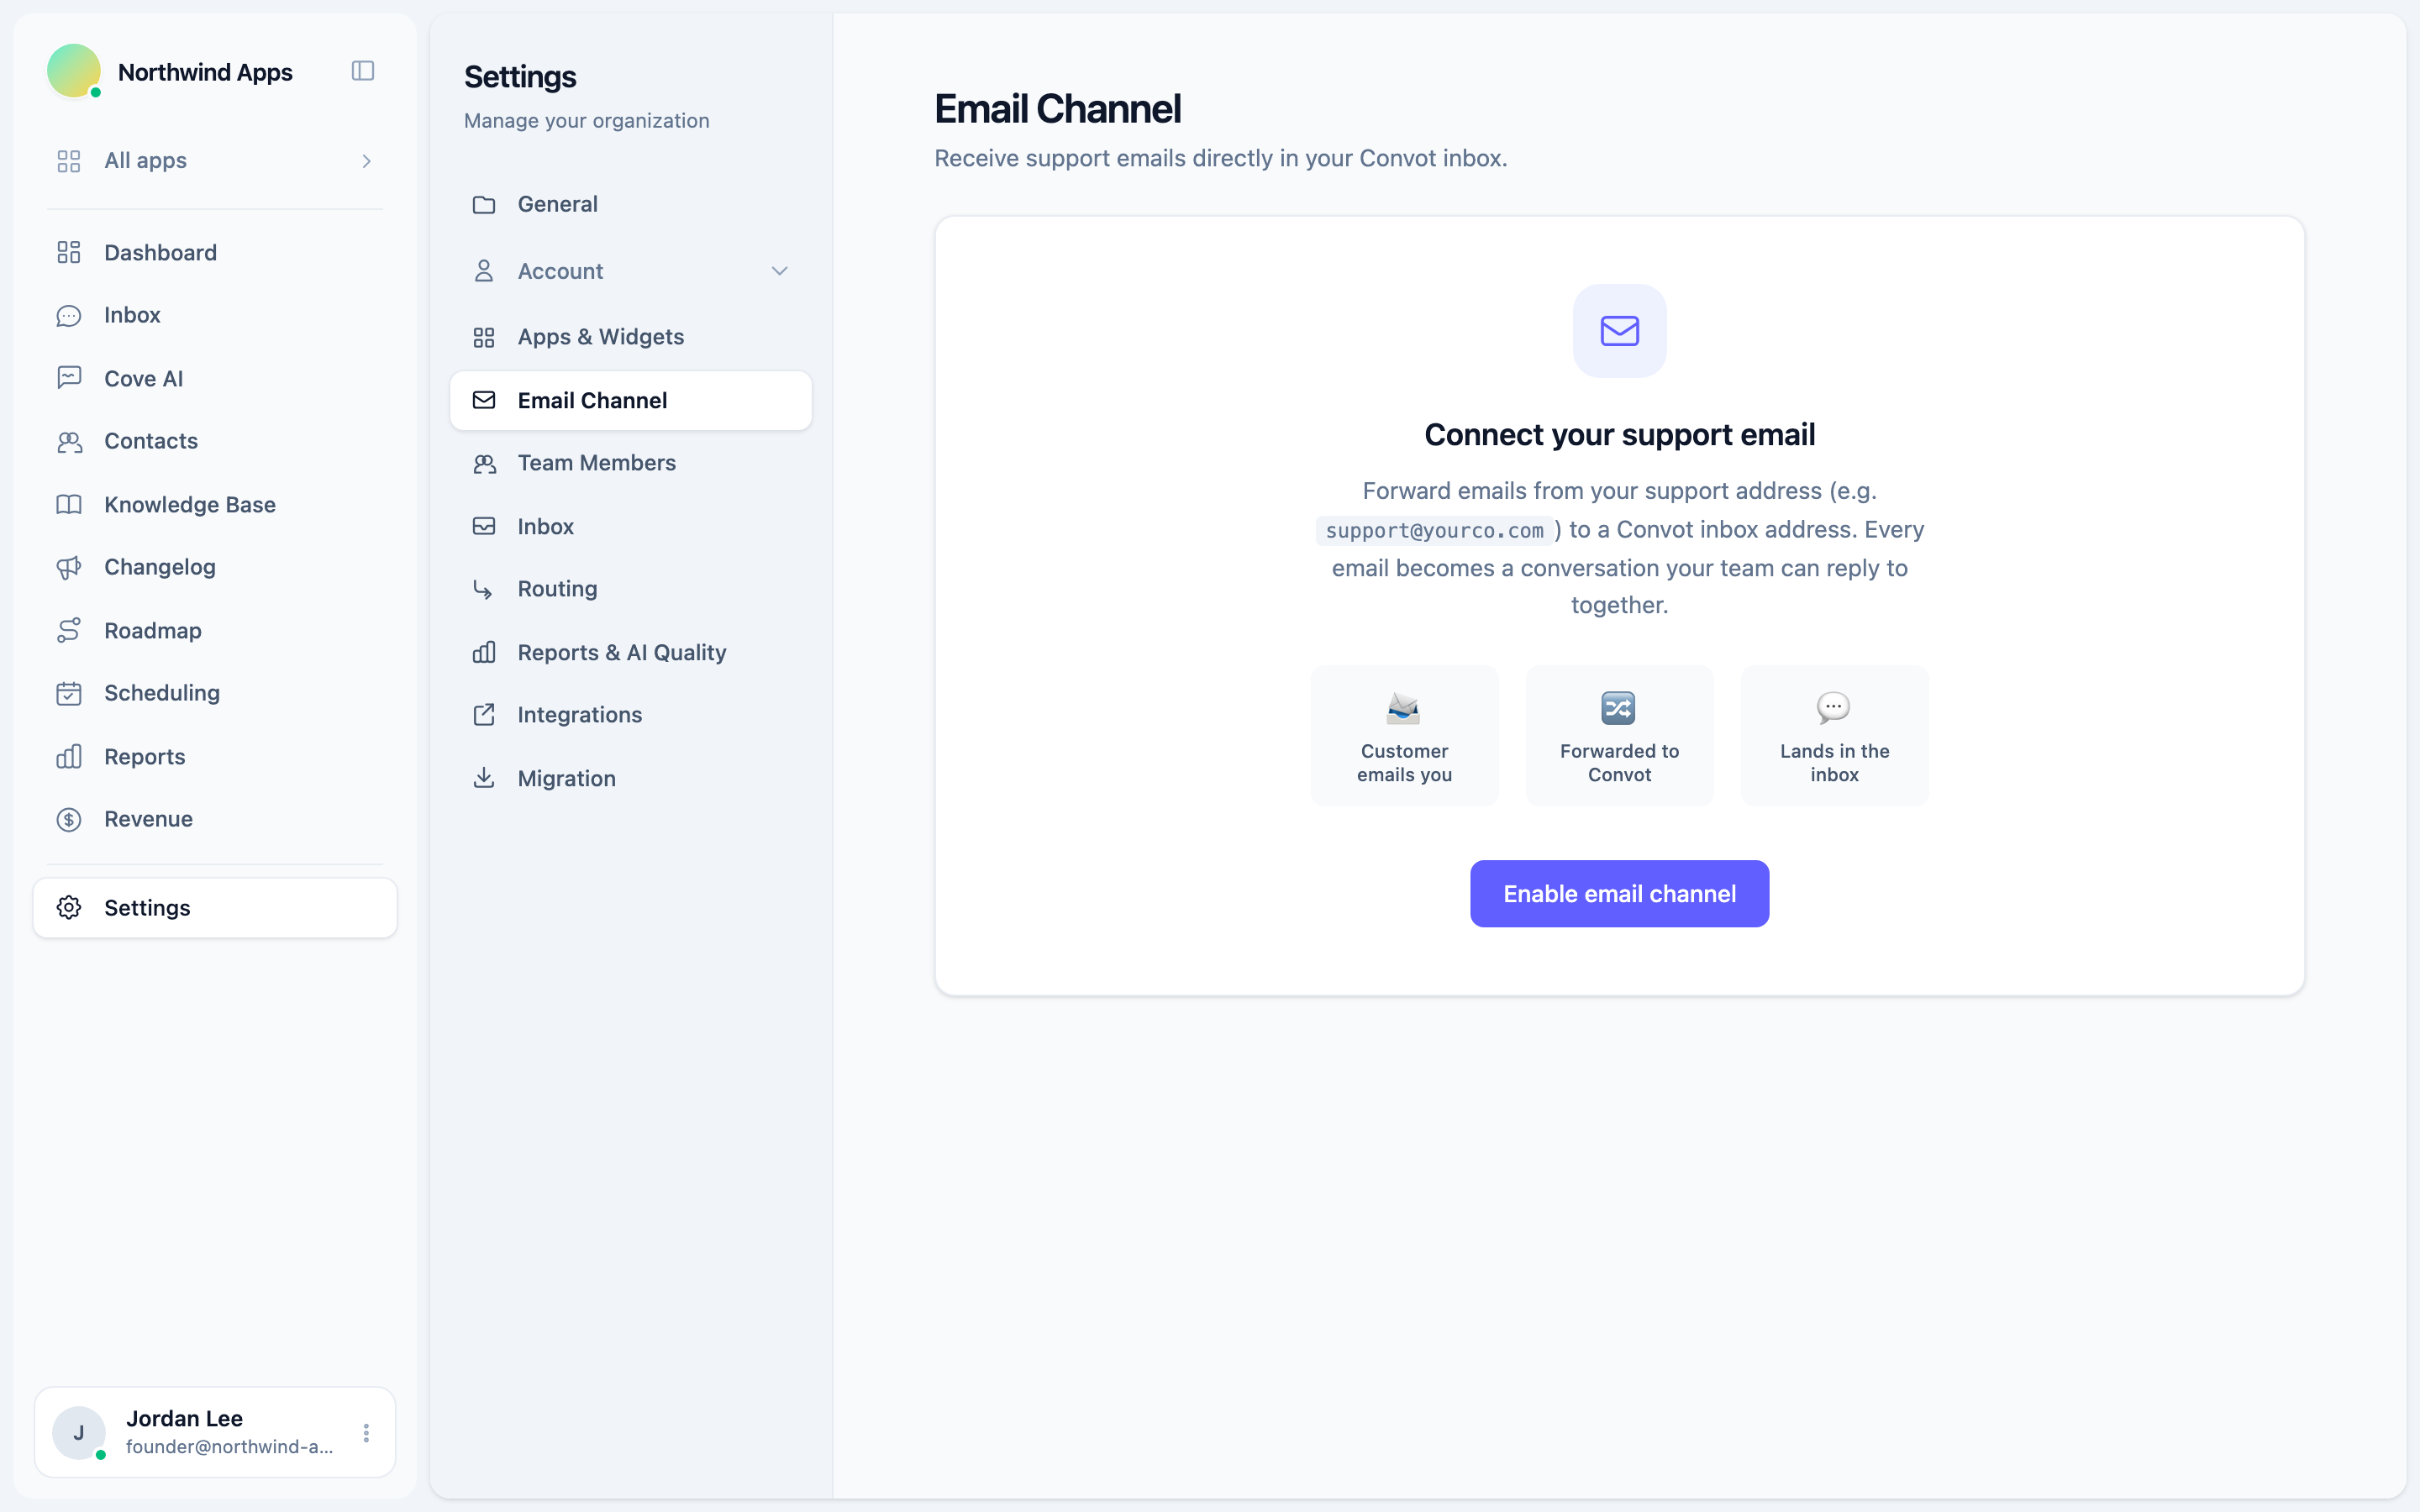2420x1512 pixels.
Task: Open Apps & Widgets settings
Action: pos(631,337)
